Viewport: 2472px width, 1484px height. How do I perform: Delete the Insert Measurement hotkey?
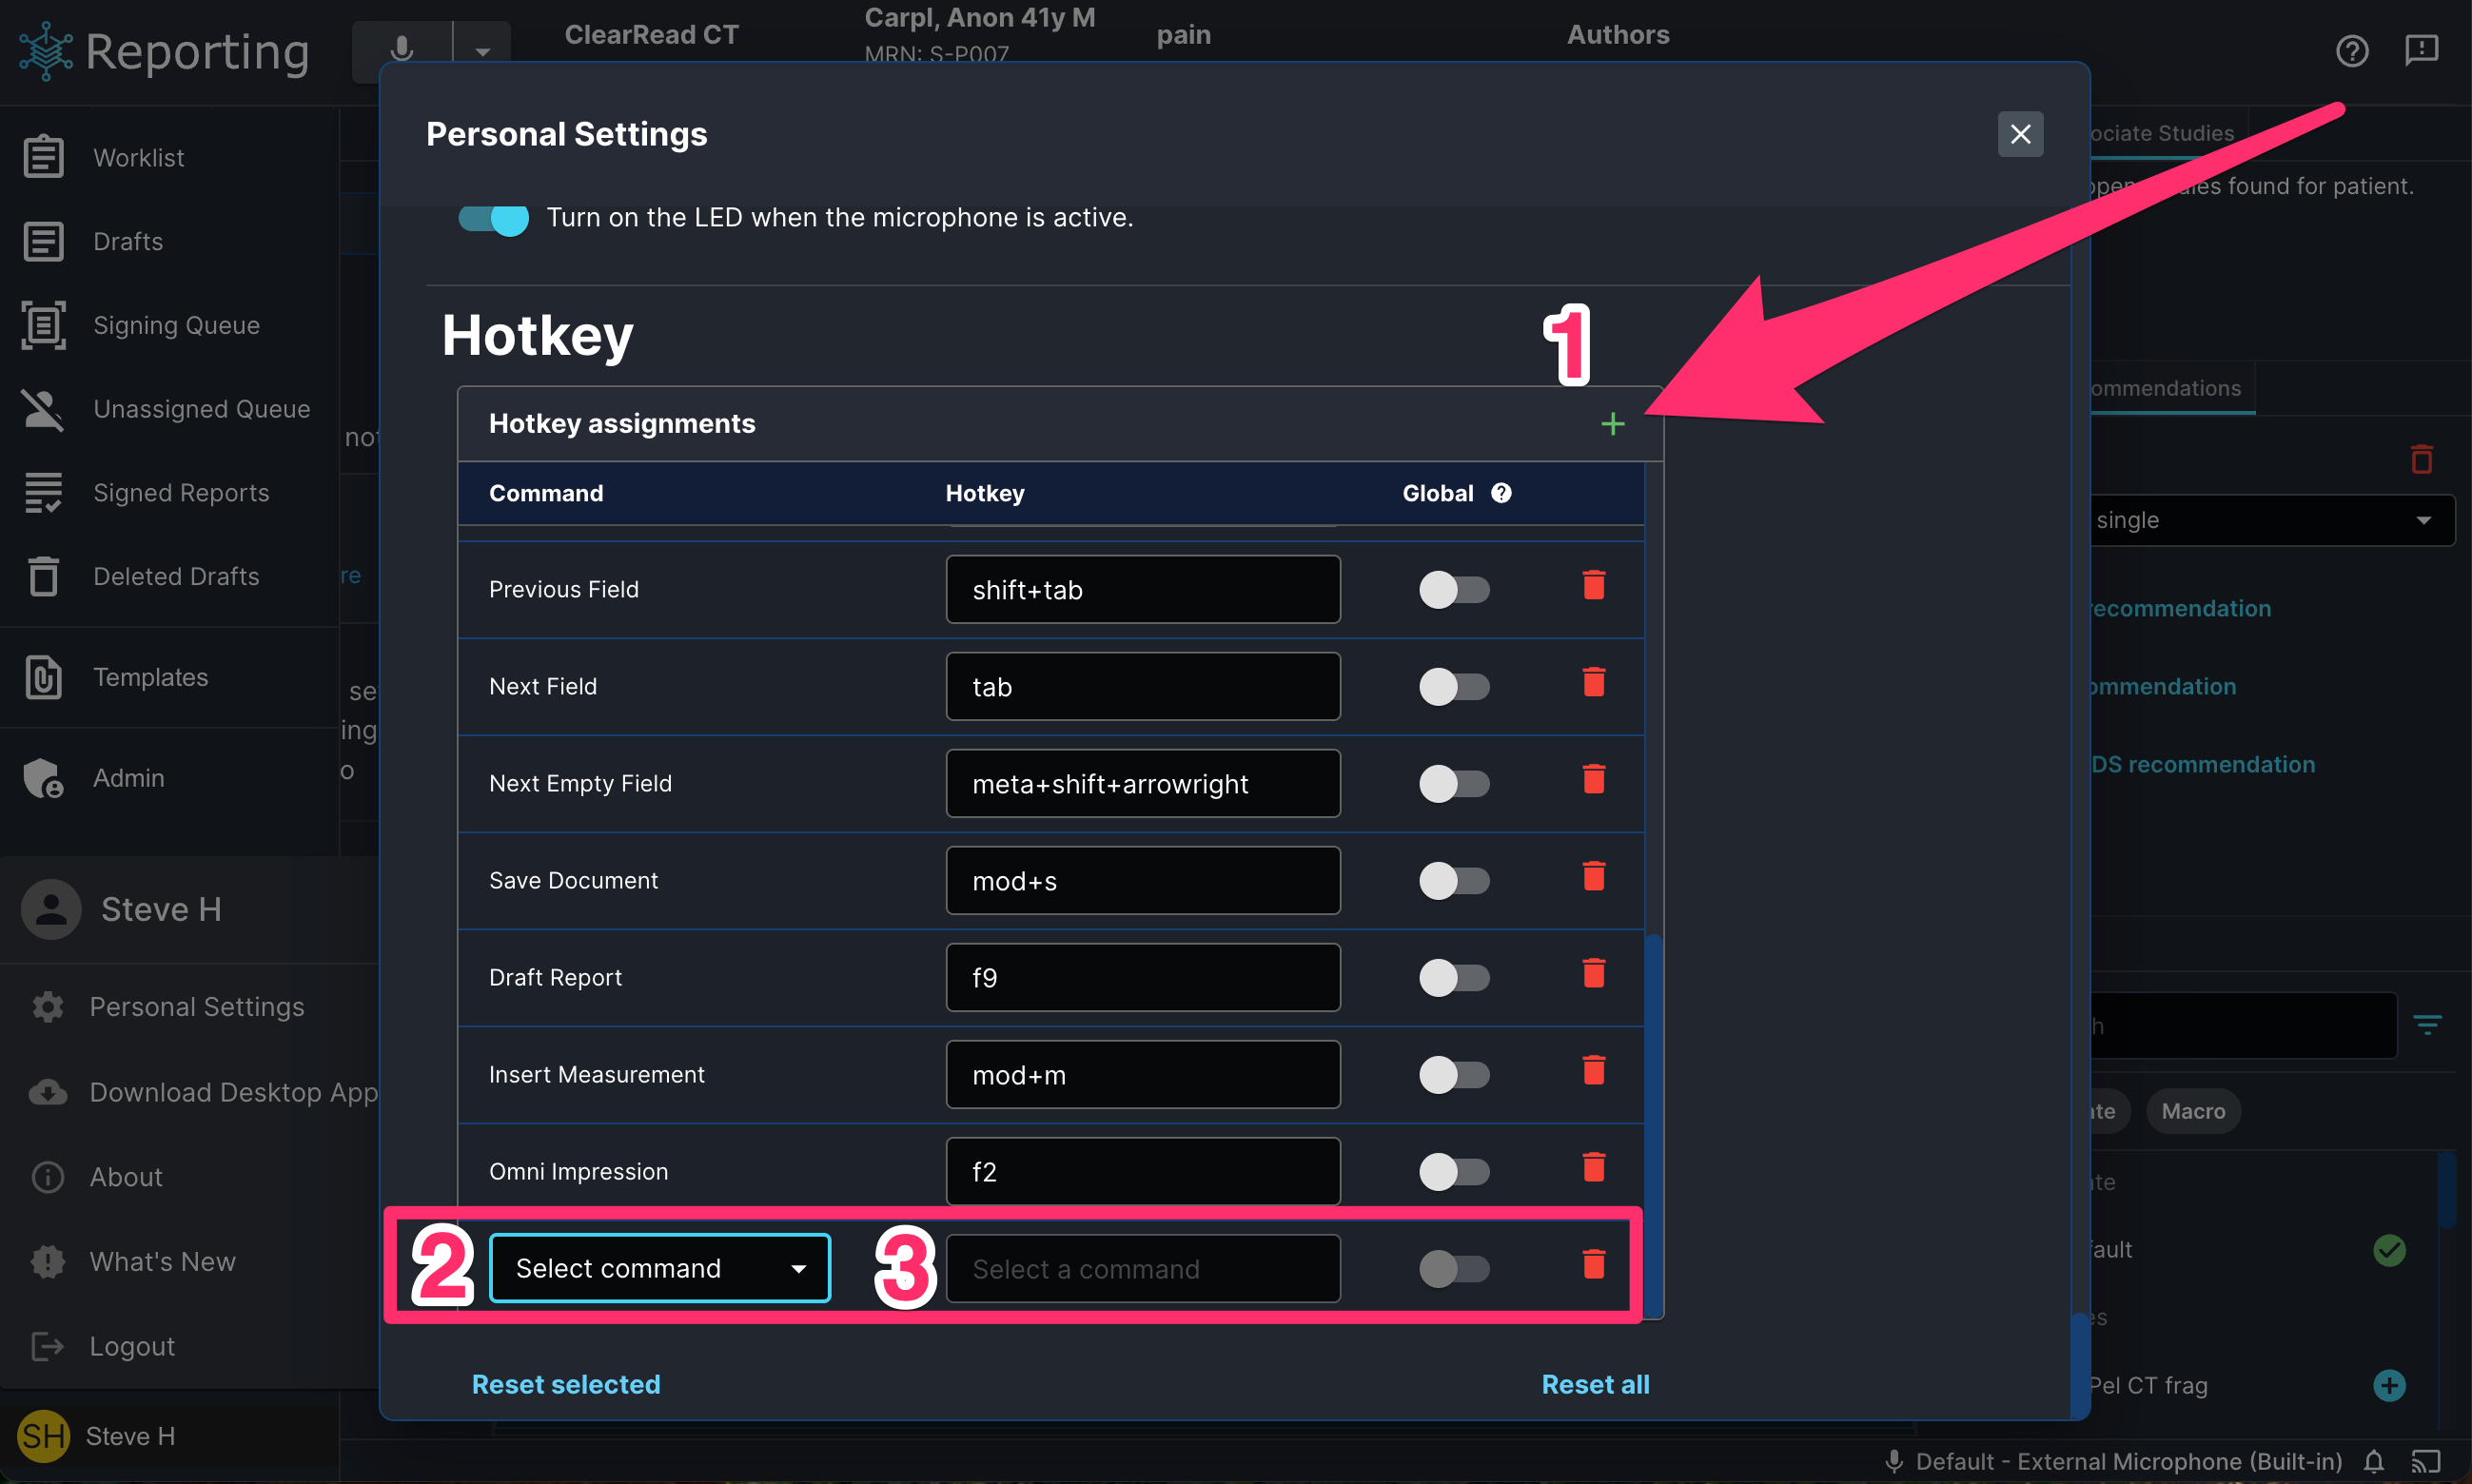1594,1071
